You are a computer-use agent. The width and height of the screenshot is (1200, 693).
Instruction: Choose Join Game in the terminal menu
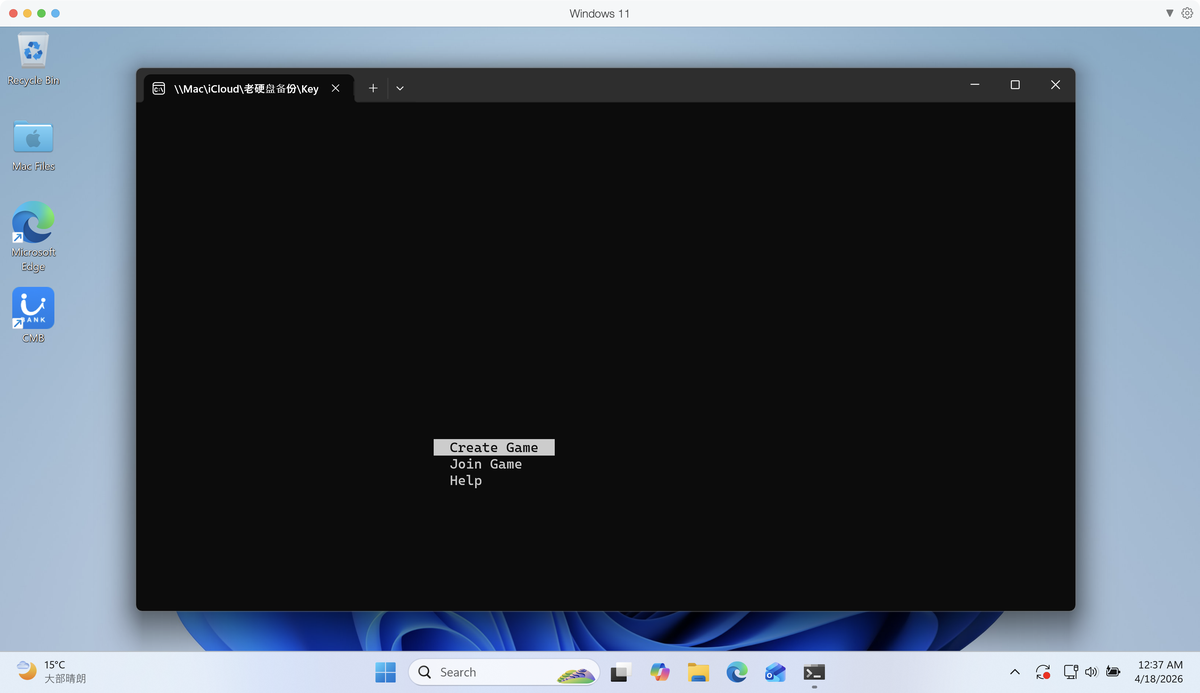(x=485, y=464)
